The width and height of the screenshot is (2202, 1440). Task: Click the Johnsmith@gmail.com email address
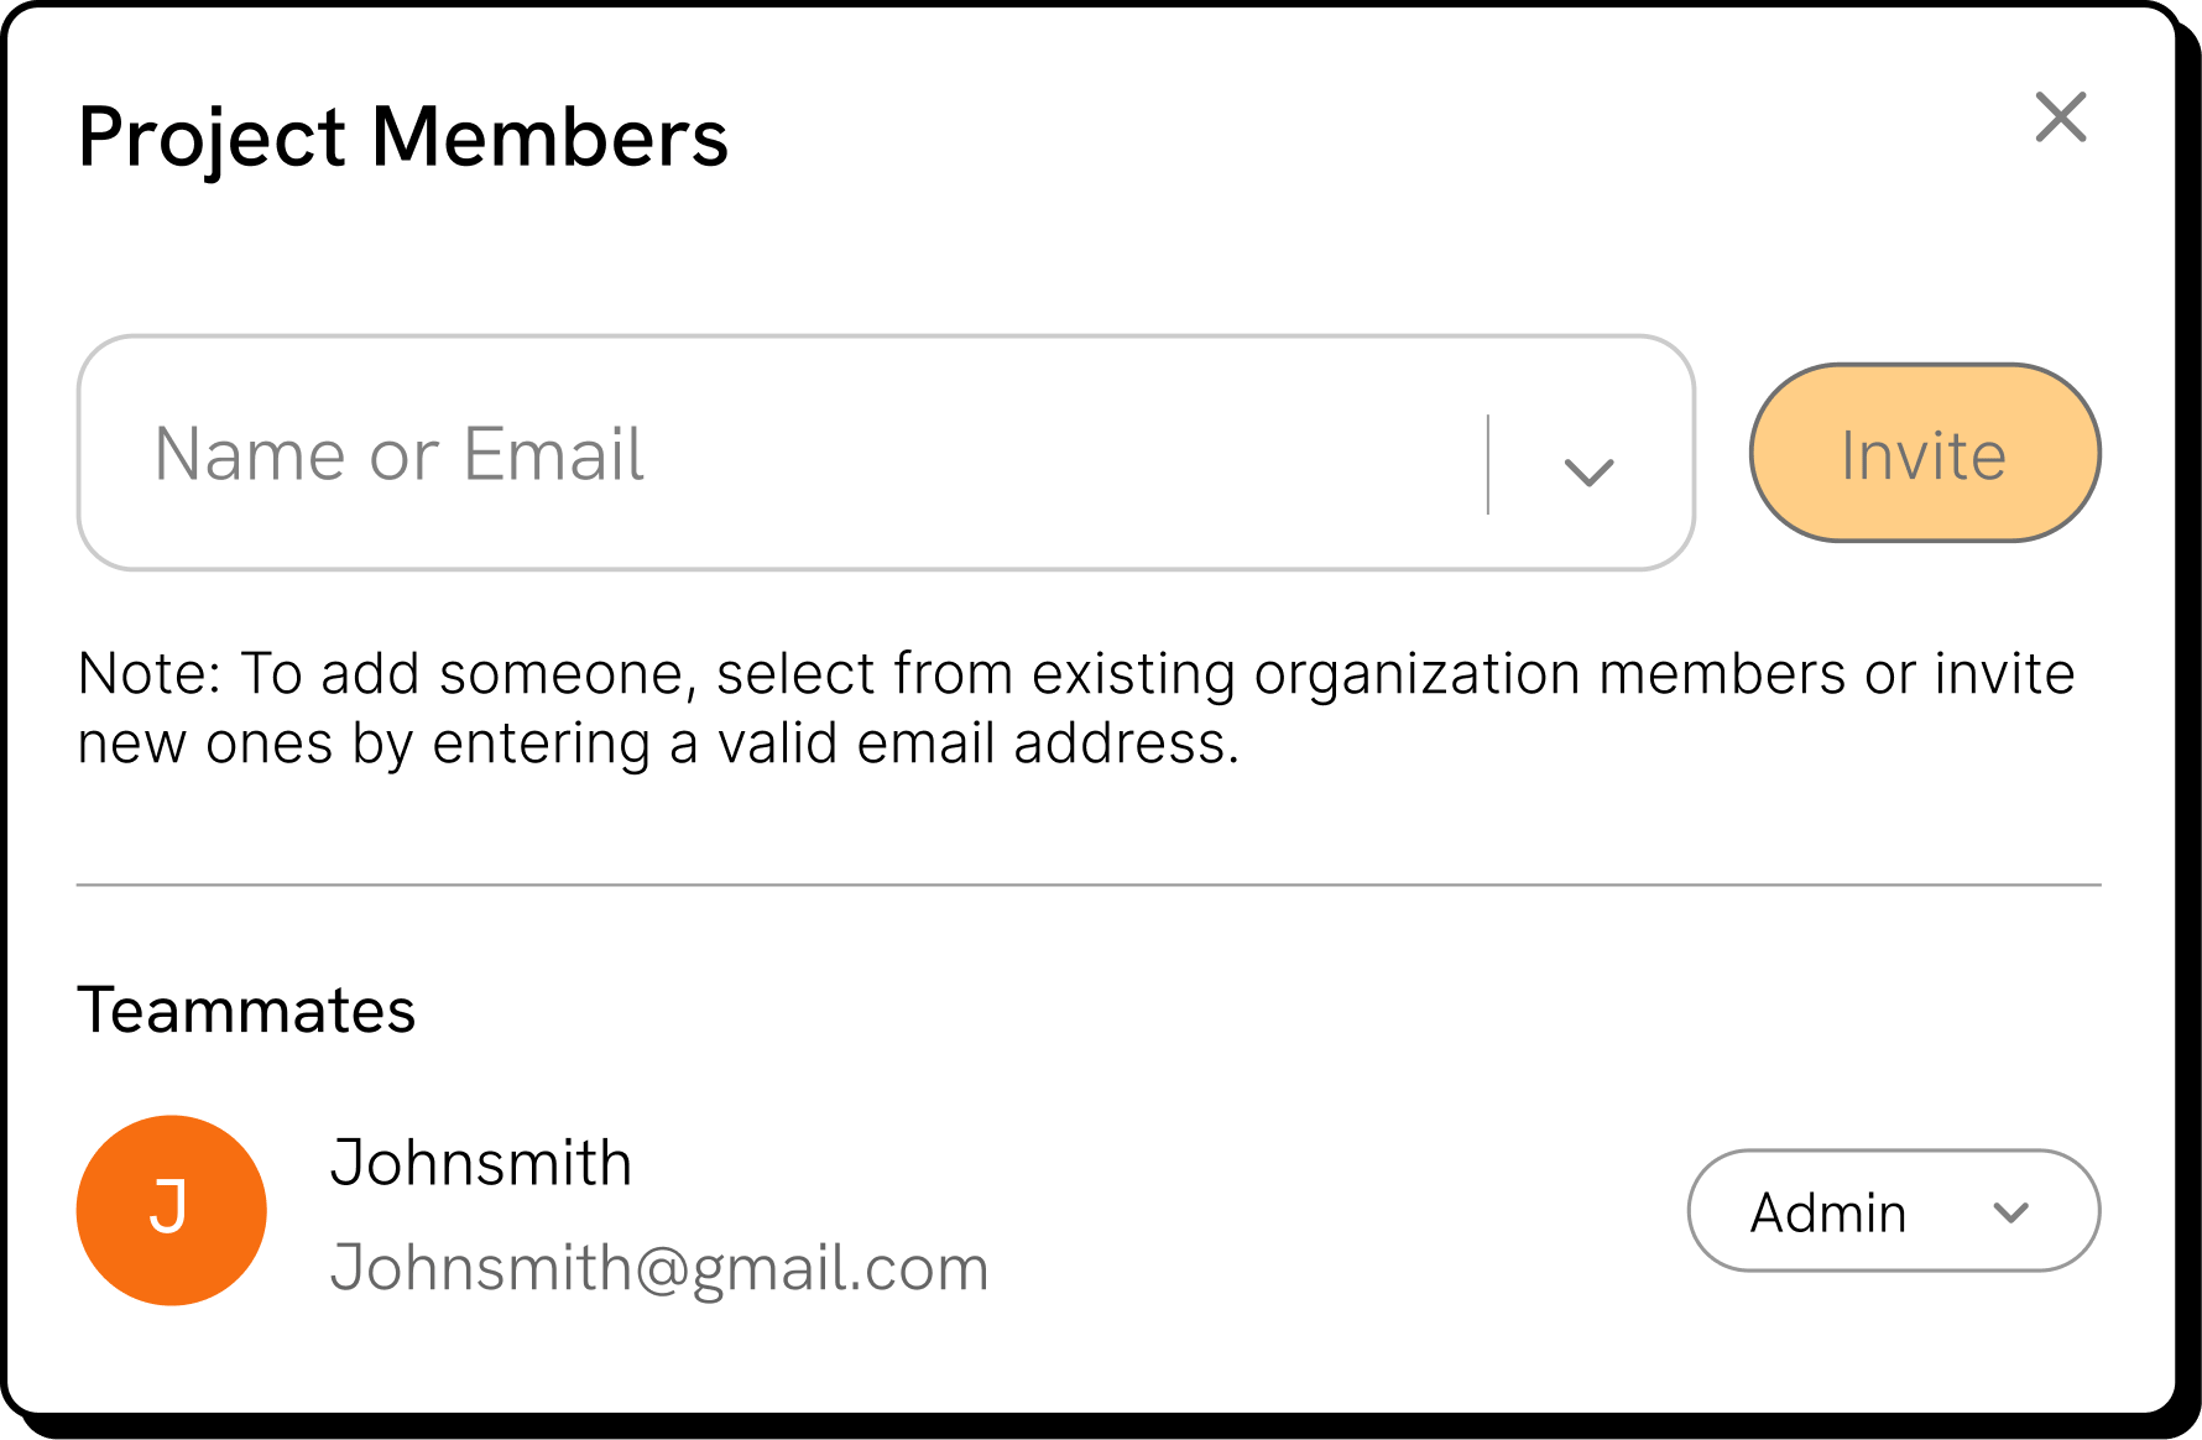pos(659,1268)
